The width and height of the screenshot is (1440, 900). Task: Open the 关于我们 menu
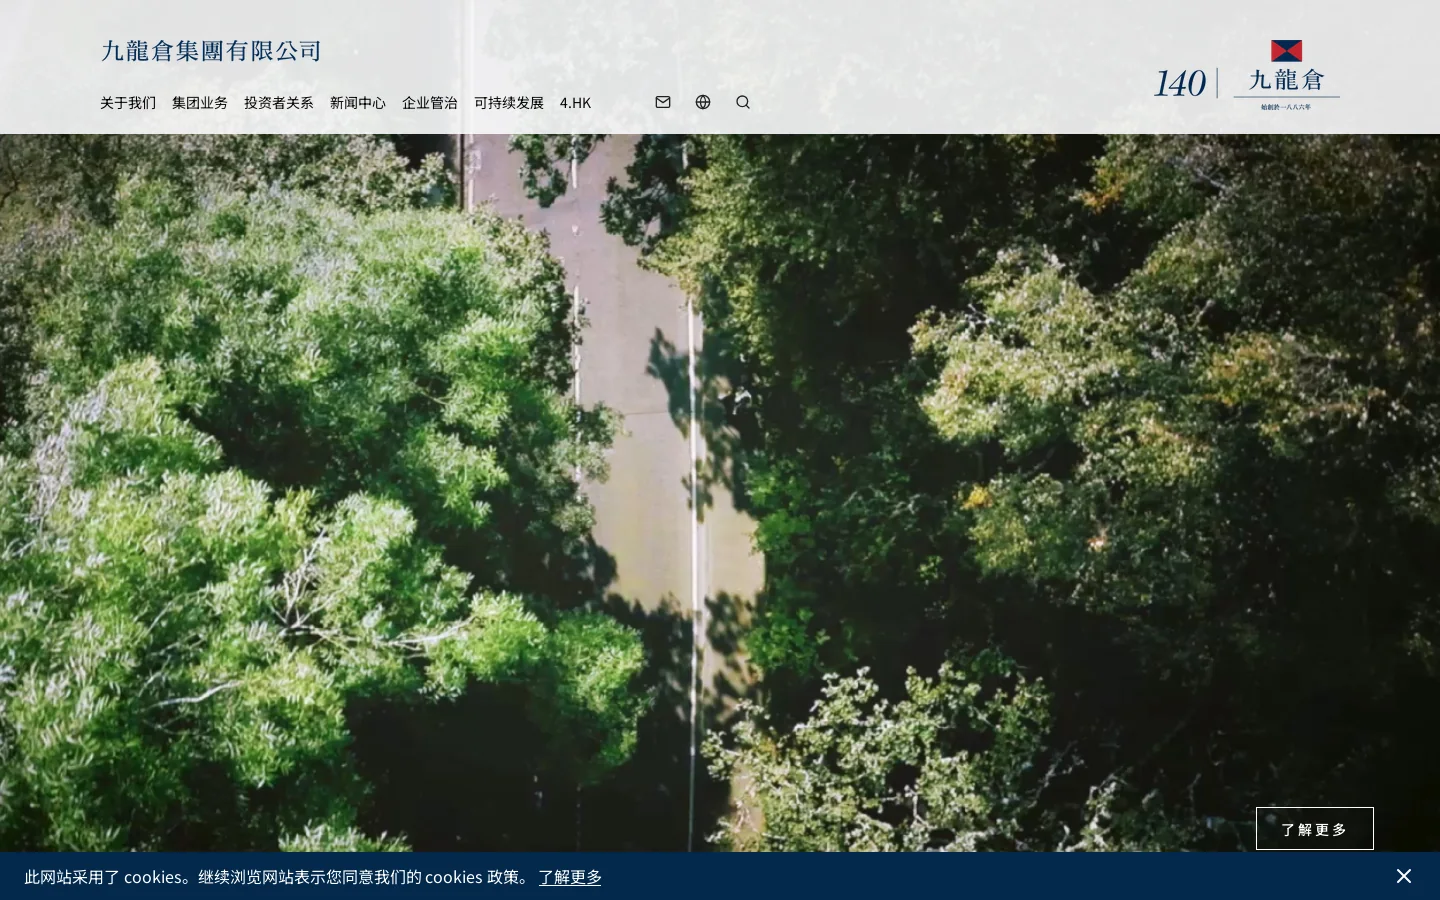(128, 103)
